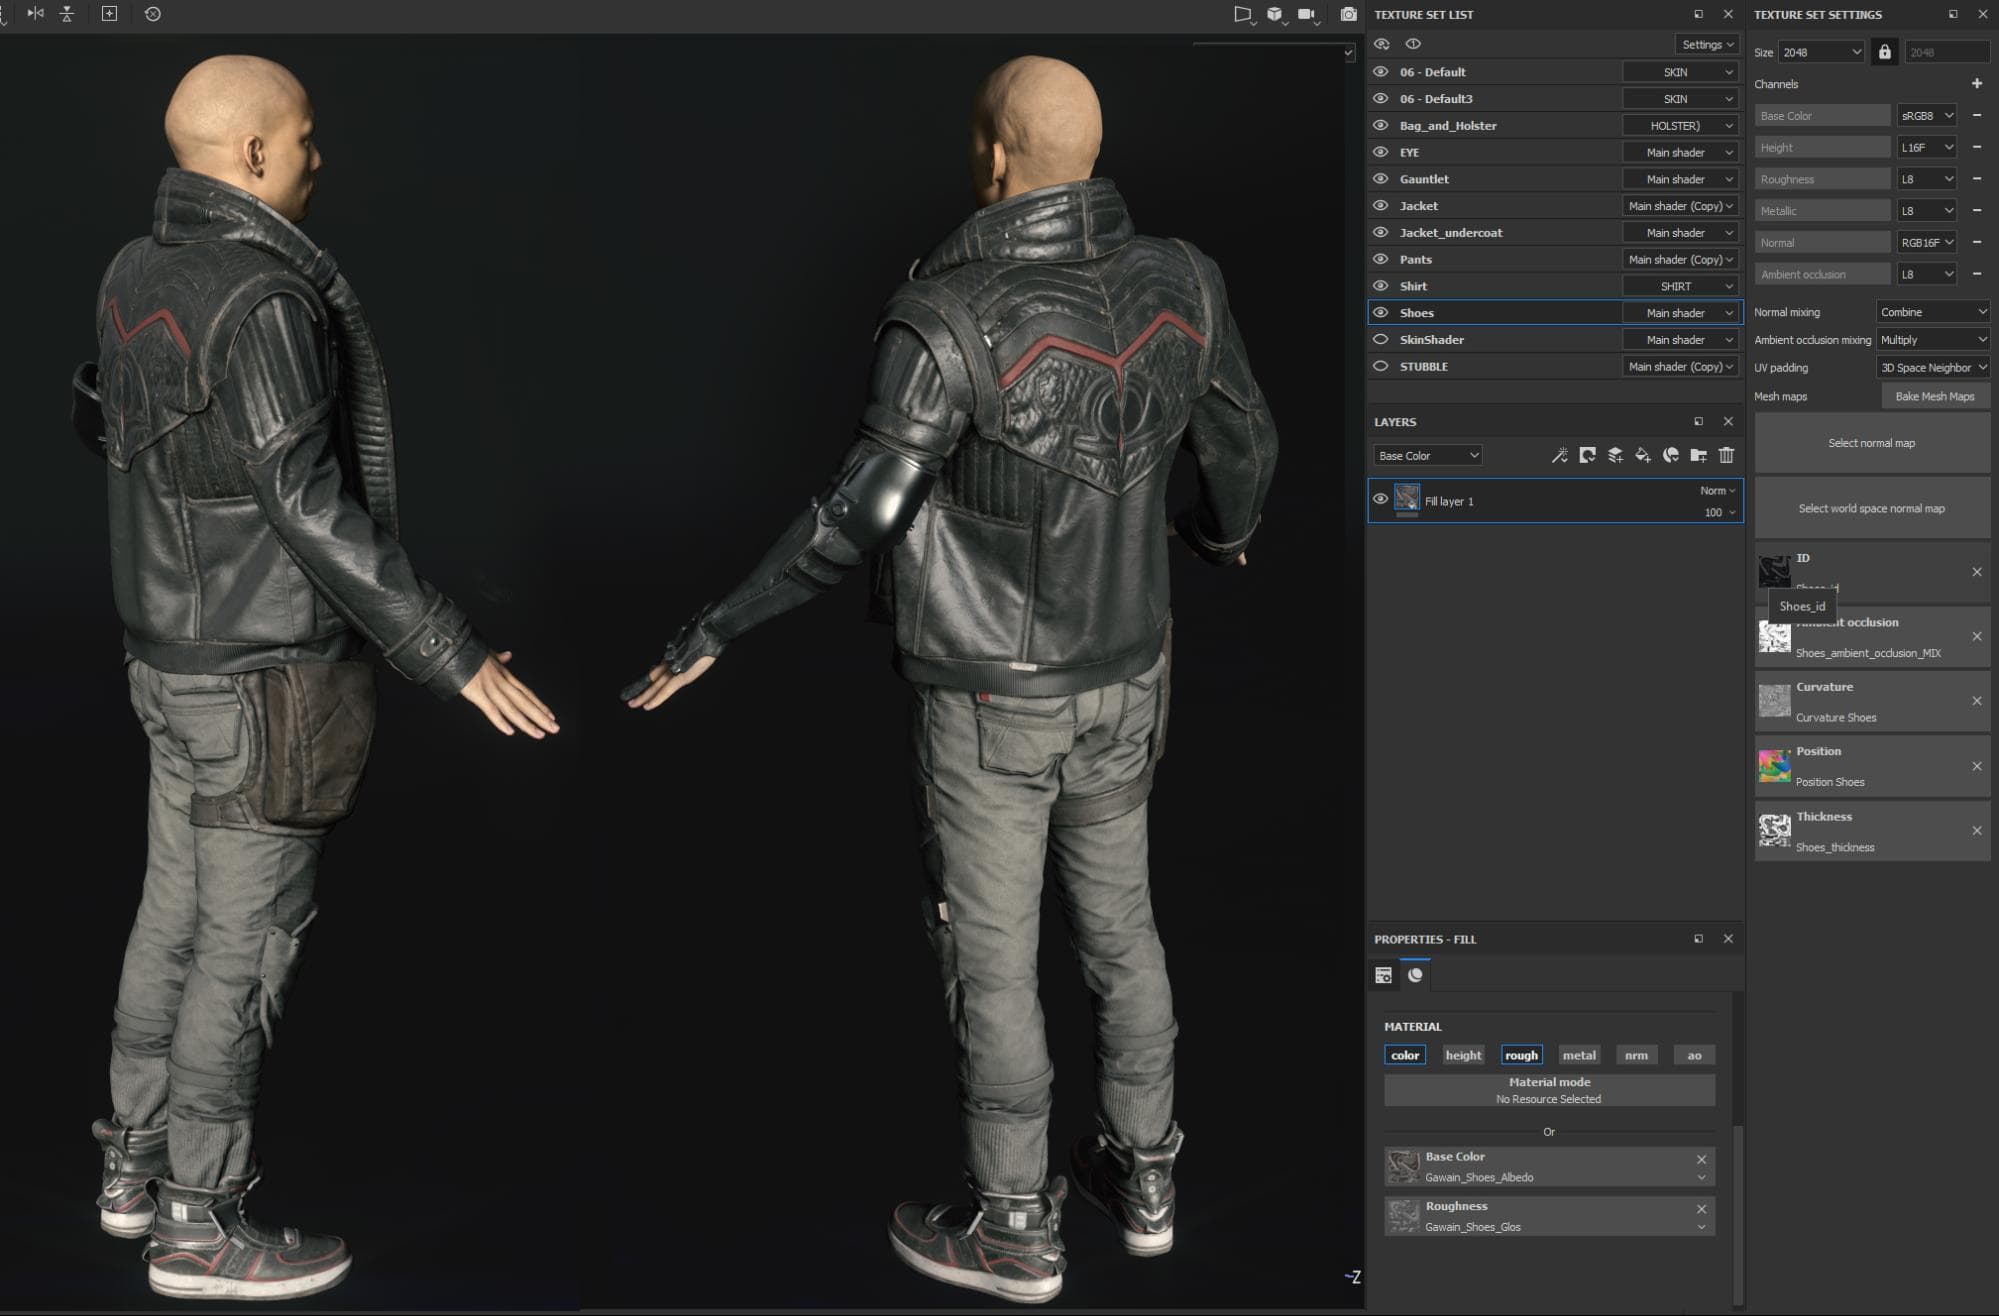Delete the selected layer with trash icon

1726,455
